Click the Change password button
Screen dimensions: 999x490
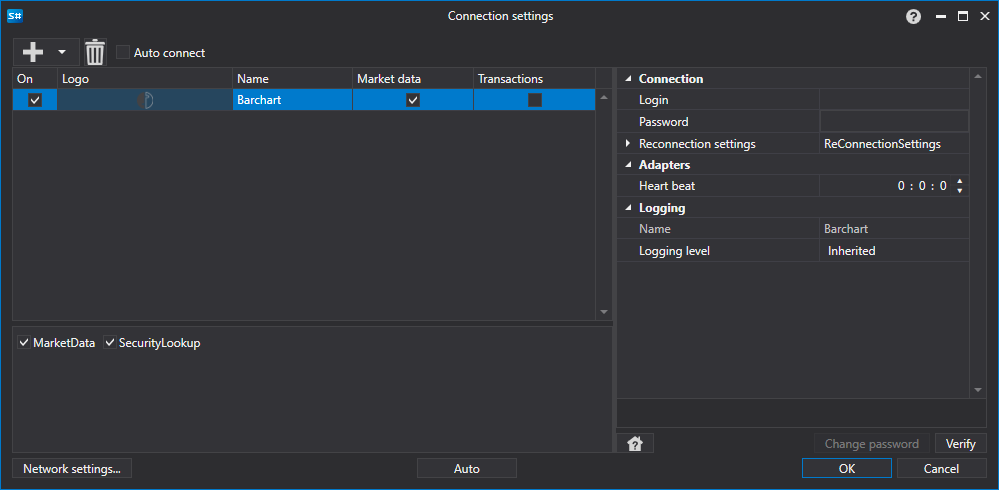coord(872,443)
